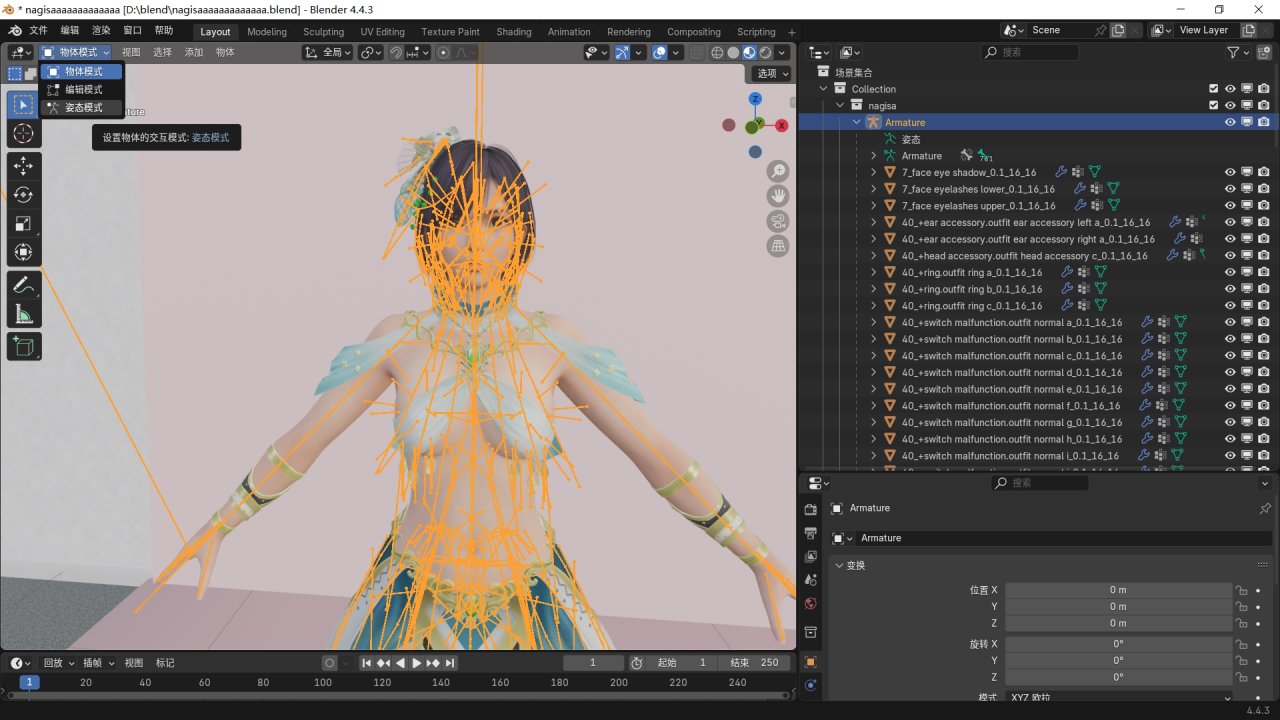
Task: Select the Rotate tool in the toolbar
Action: click(x=23, y=194)
